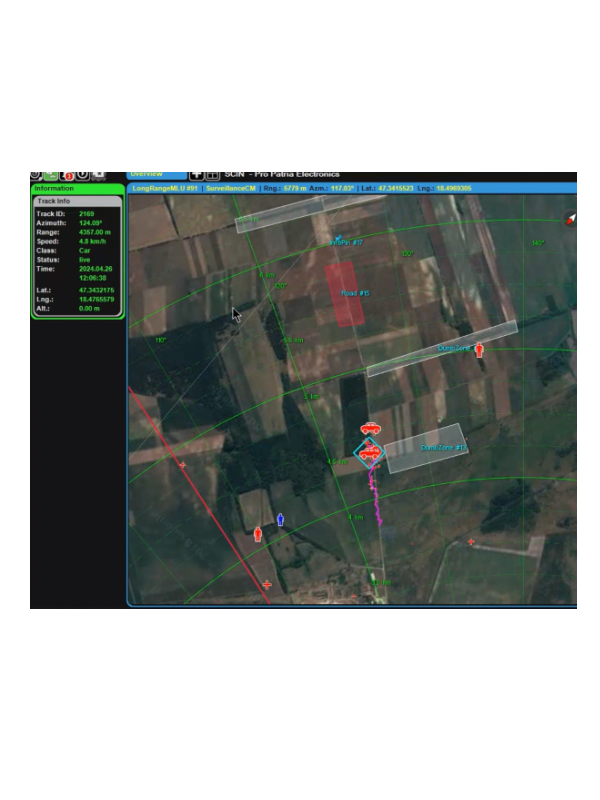Click the green toolbar icon at top left
The height and width of the screenshot is (800, 600).
coord(51,175)
